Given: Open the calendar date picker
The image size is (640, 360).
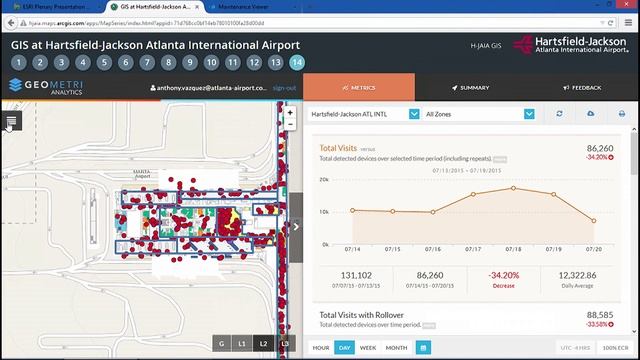Looking at the screenshot, I should (423, 348).
